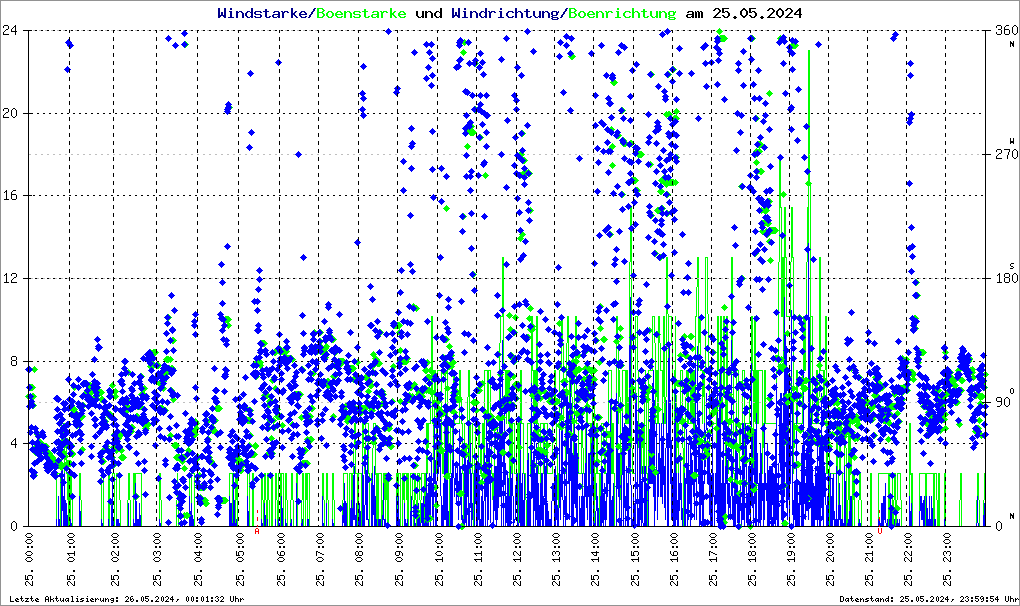Click the "20:00" time axis label

[830, 547]
